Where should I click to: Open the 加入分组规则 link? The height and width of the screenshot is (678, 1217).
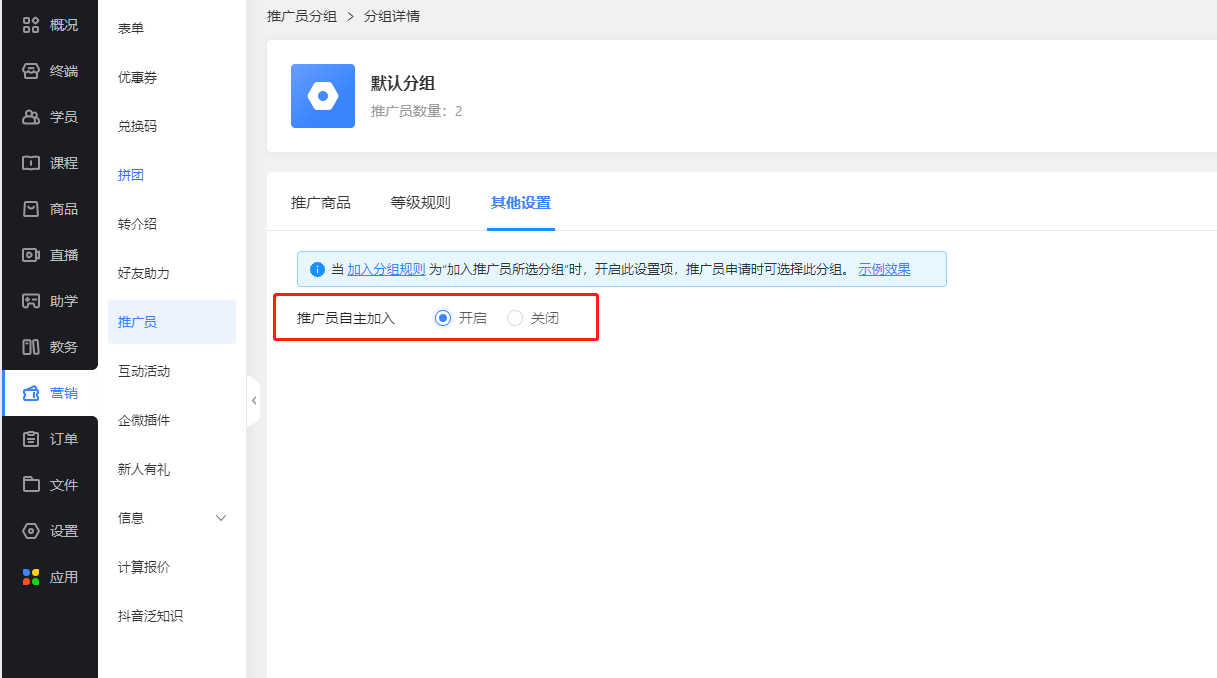click(386, 269)
